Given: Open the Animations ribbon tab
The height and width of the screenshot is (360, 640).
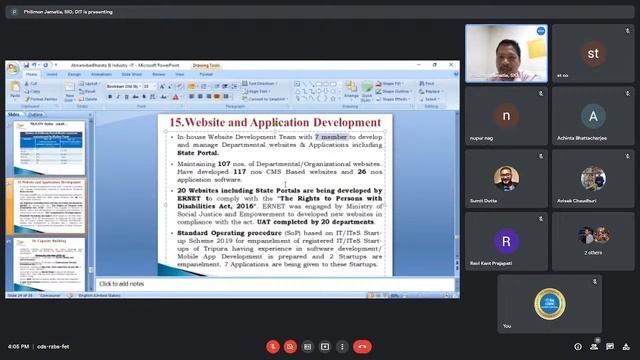Looking at the screenshot, I should [101, 74].
